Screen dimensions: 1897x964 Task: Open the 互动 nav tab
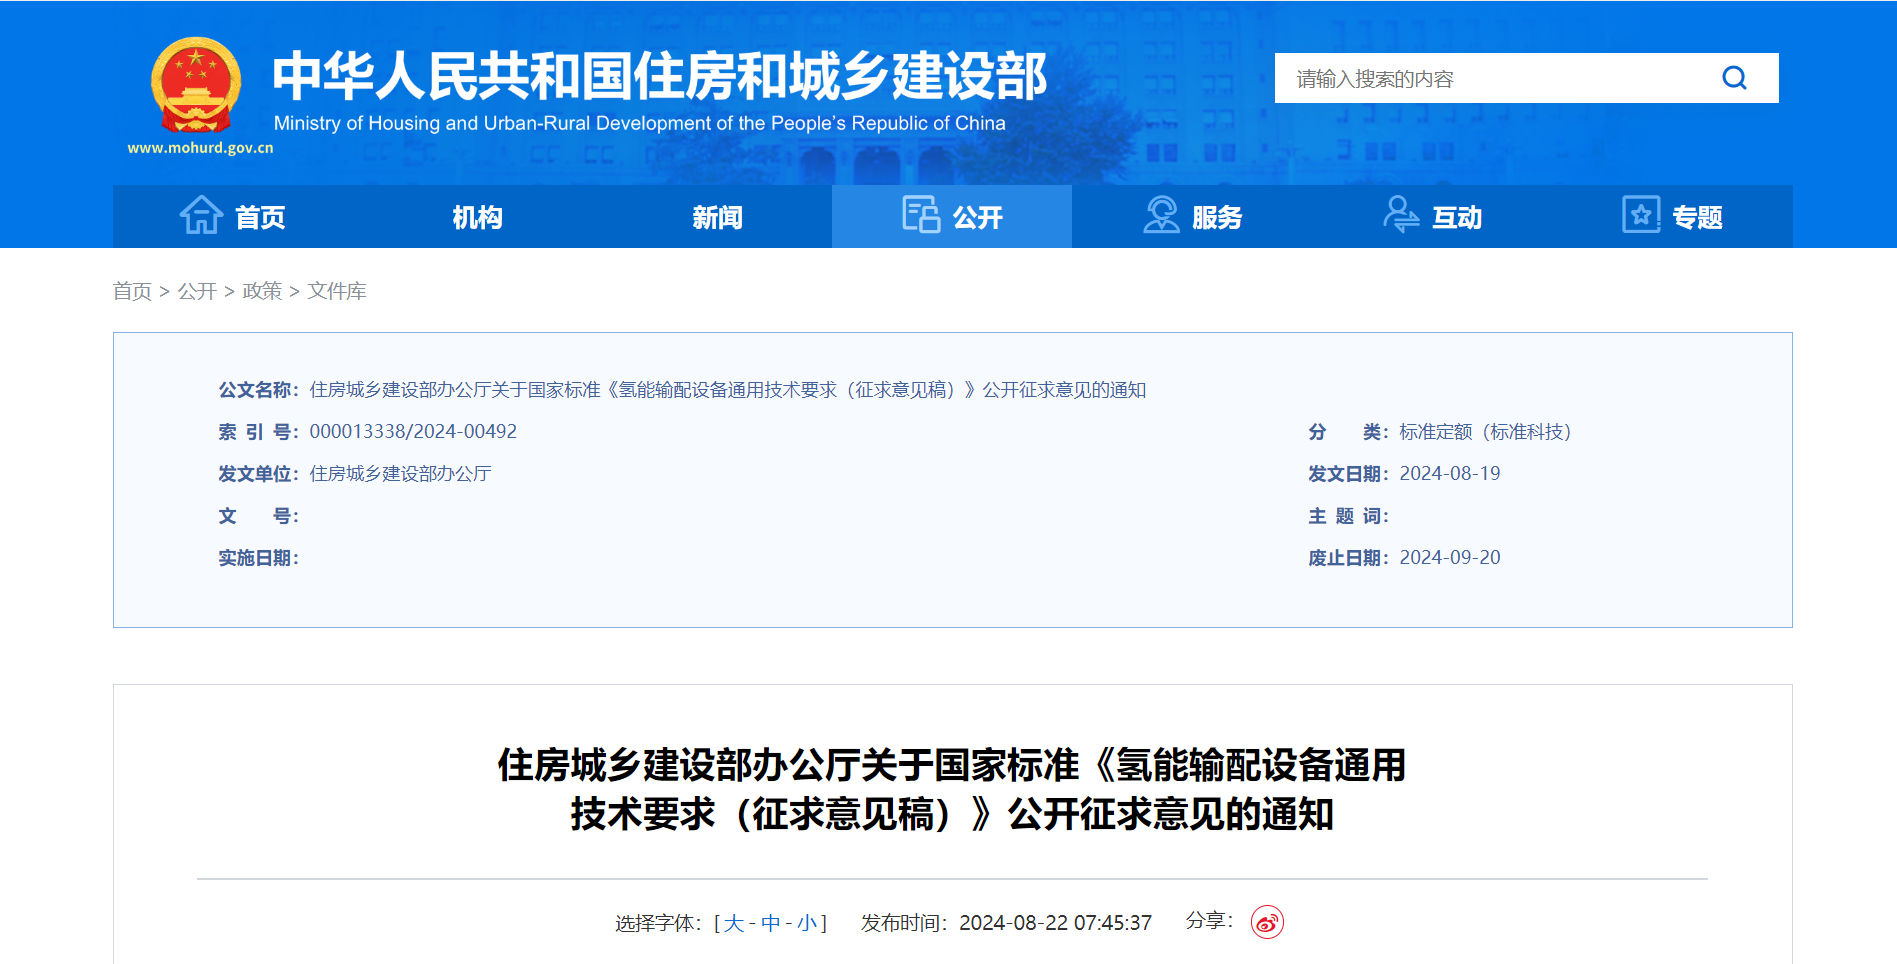tap(1432, 216)
